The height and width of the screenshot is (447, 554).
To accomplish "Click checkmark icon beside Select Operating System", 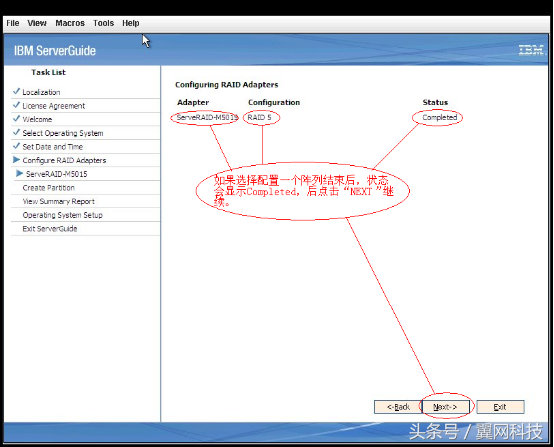I will tap(16, 132).
